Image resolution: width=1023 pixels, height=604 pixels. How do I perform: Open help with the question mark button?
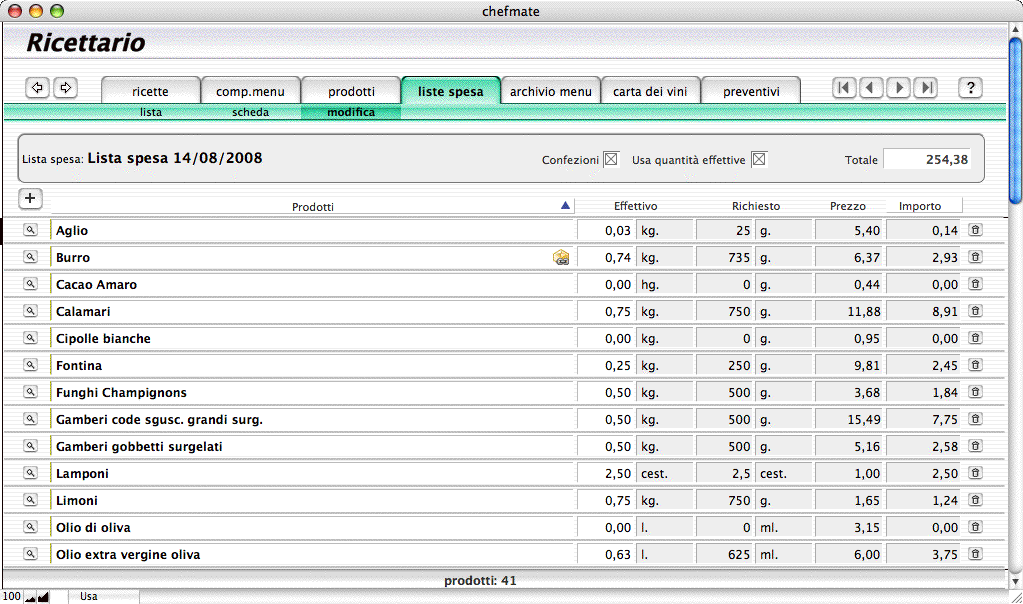point(971,87)
